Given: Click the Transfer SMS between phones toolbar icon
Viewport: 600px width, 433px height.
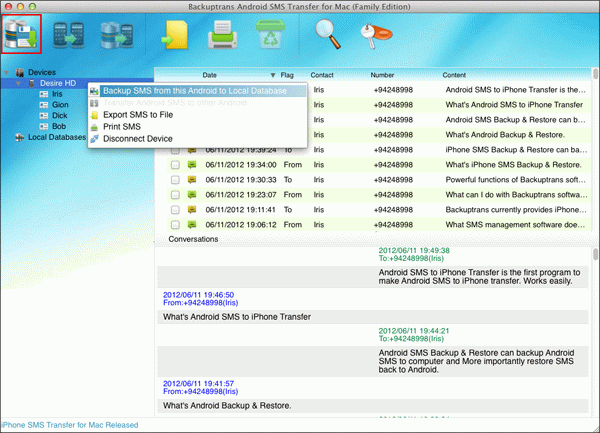Looking at the screenshot, I should [68, 35].
